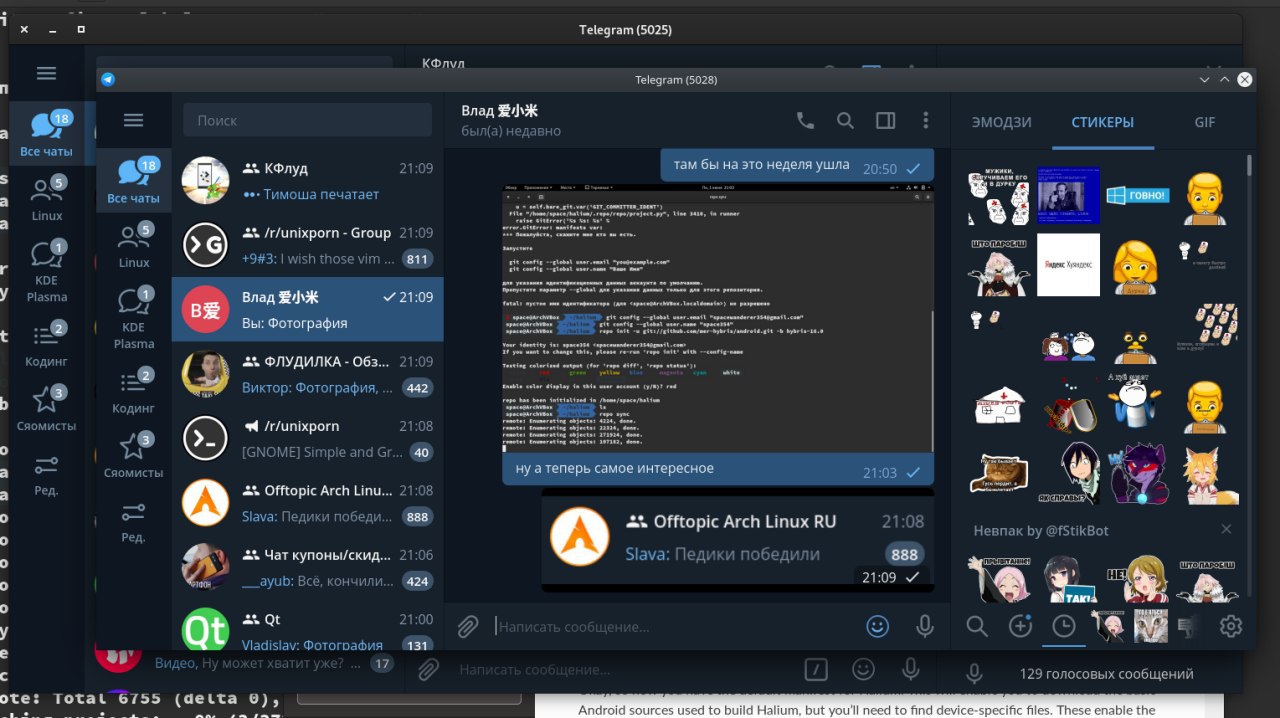Open emoji picker in back Telegram window

coord(863,669)
